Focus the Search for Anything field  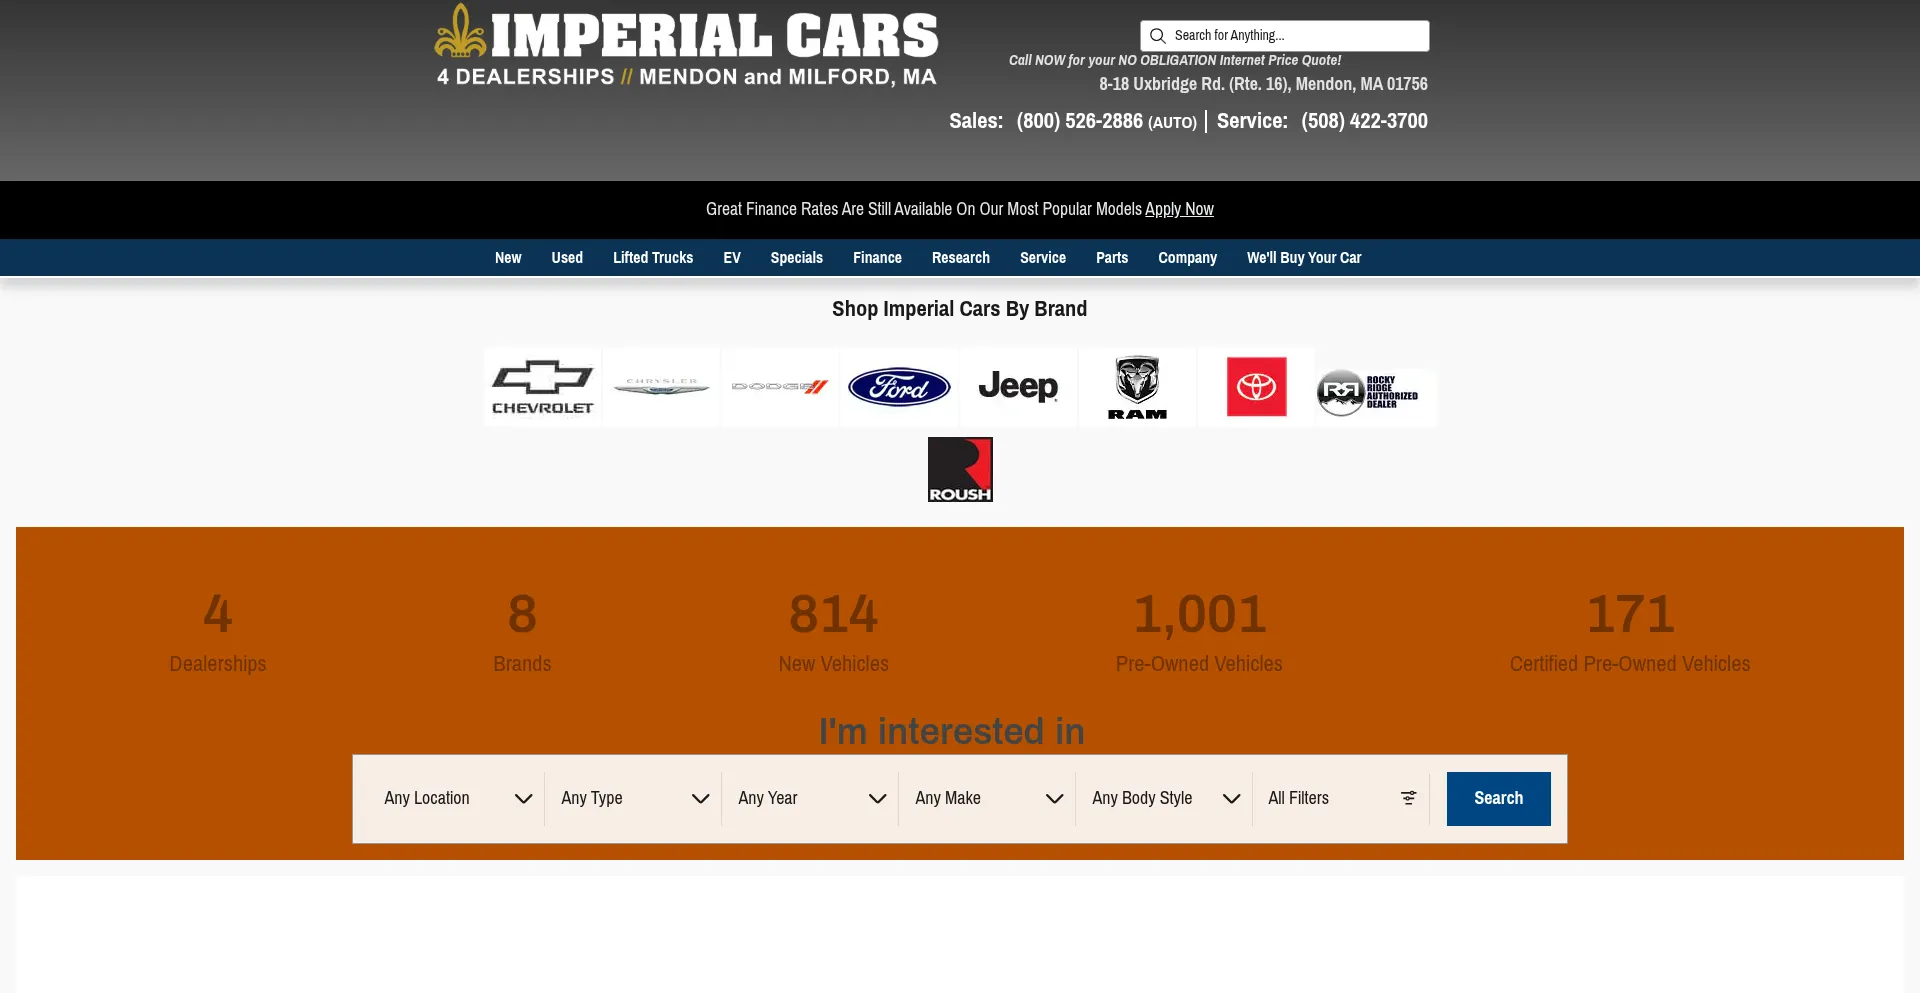1295,36
